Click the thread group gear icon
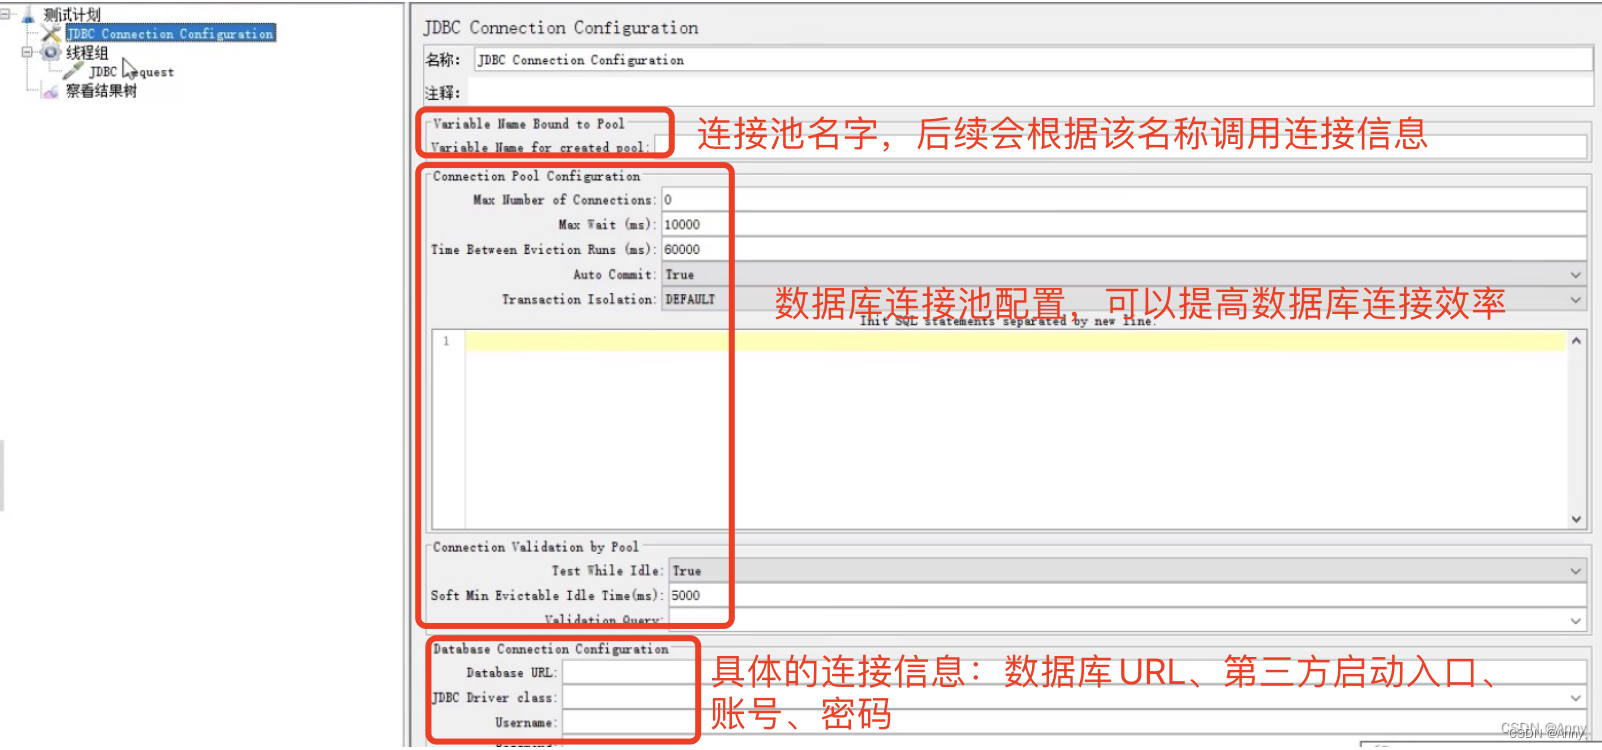The image size is (1602, 750). coord(51,52)
